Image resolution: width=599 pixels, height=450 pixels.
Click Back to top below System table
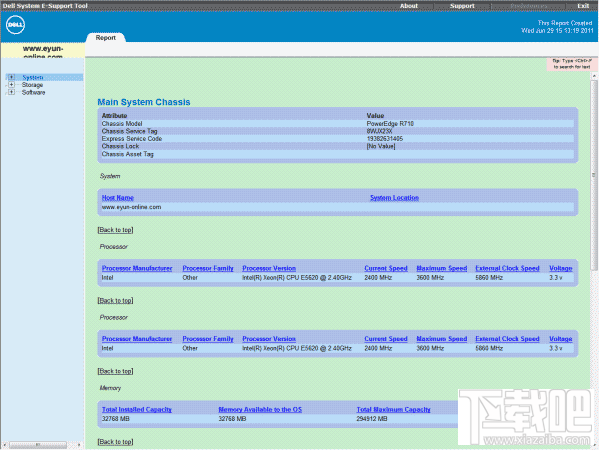(115, 230)
